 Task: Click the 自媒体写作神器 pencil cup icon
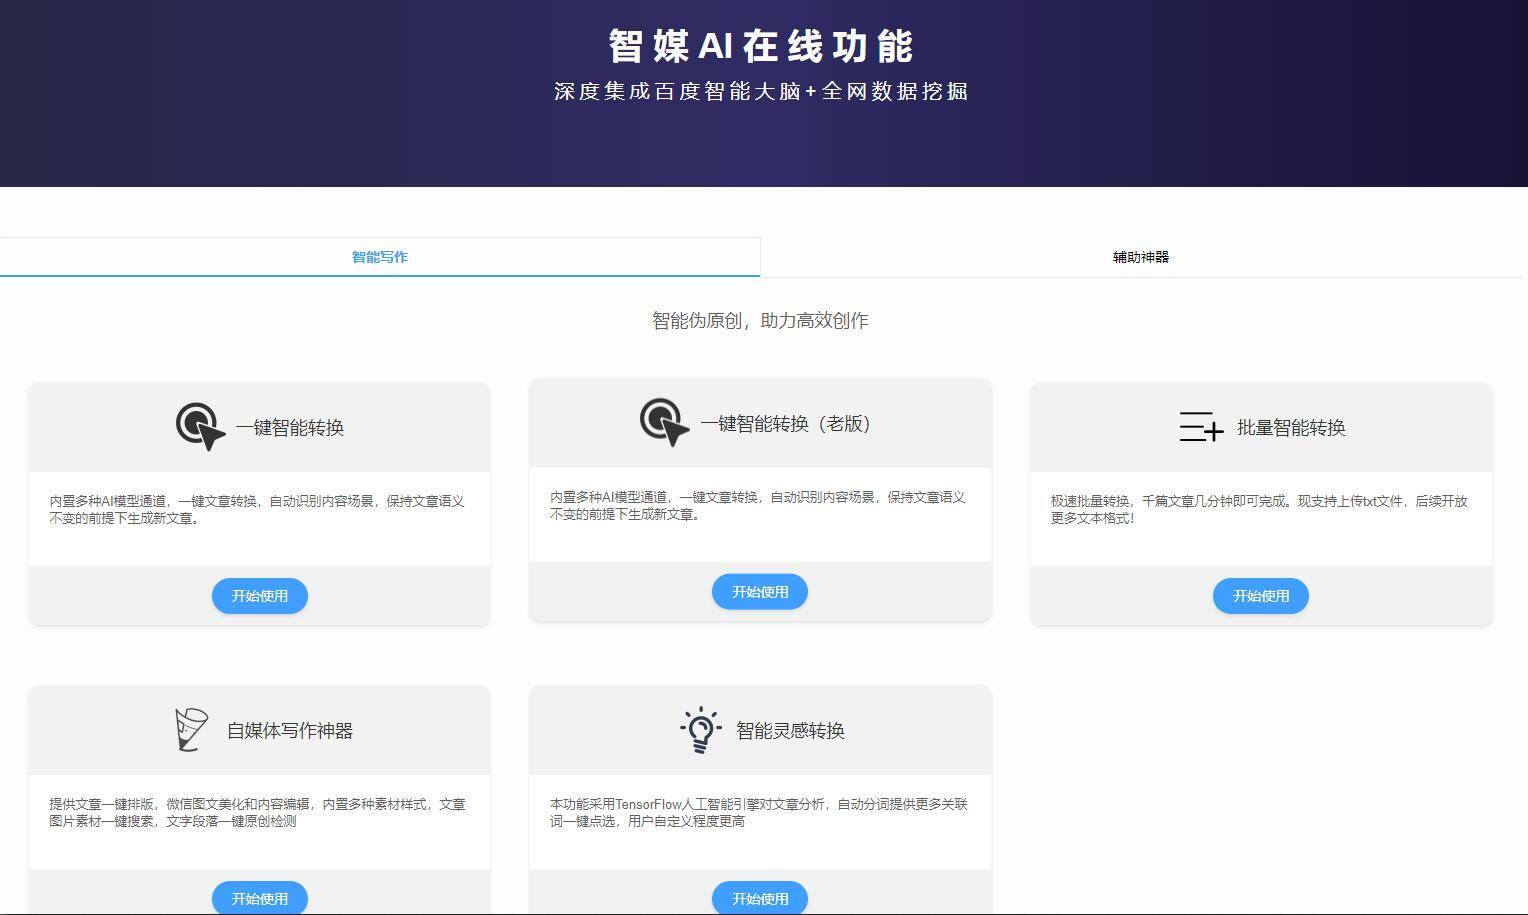pos(191,730)
